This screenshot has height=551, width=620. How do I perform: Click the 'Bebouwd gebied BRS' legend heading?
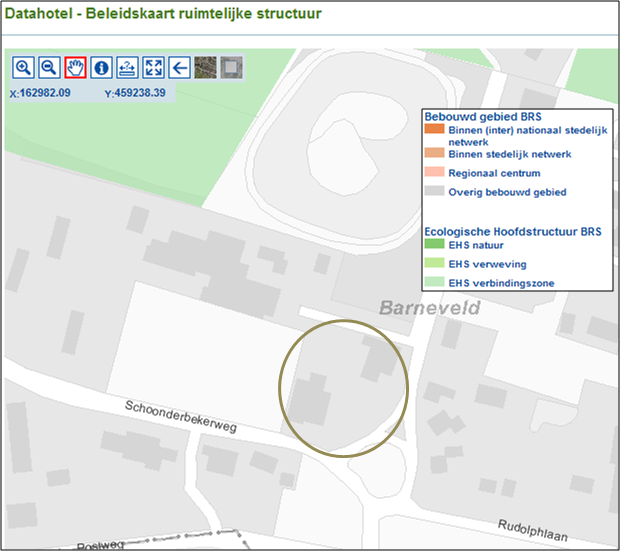[x=483, y=117]
